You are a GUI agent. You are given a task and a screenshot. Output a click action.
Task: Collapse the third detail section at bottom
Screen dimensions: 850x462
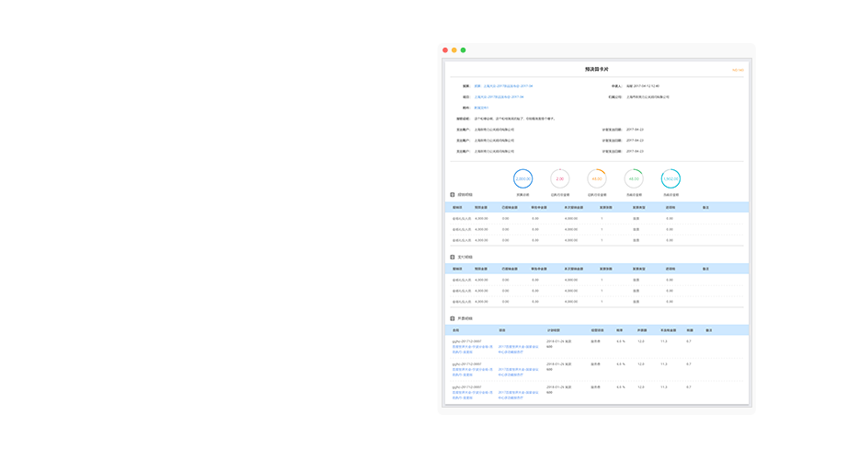click(x=452, y=319)
